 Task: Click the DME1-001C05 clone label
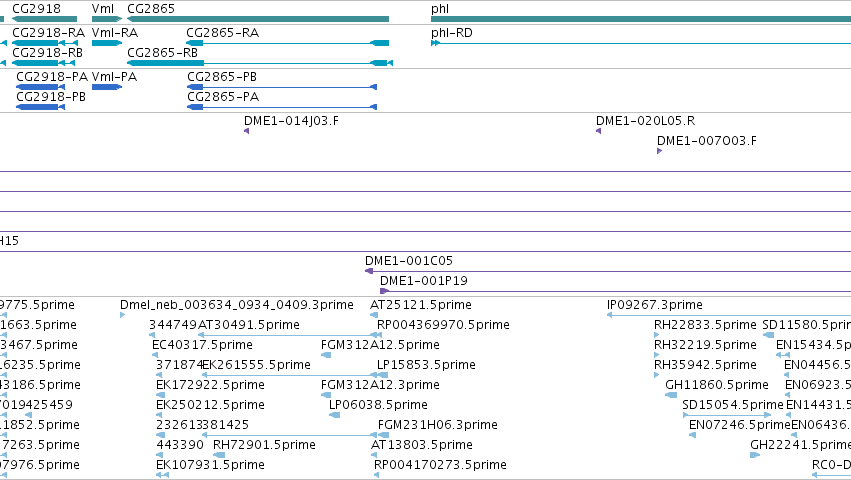point(409,261)
